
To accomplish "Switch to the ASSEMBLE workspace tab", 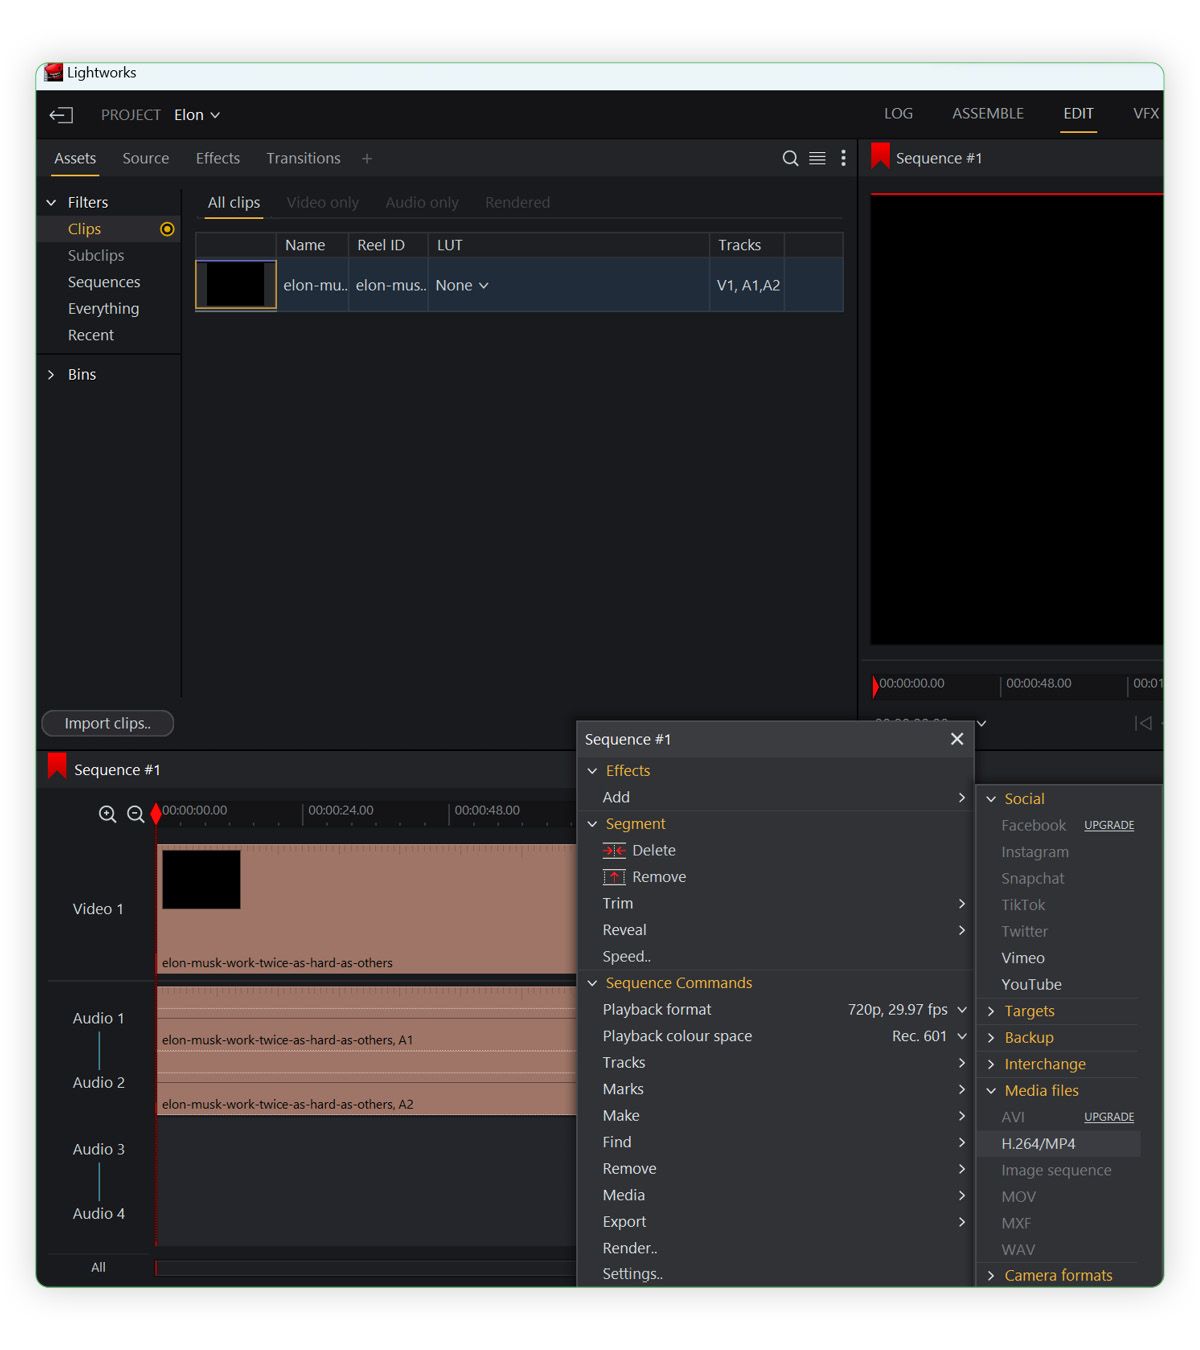I will coord(988,114).
